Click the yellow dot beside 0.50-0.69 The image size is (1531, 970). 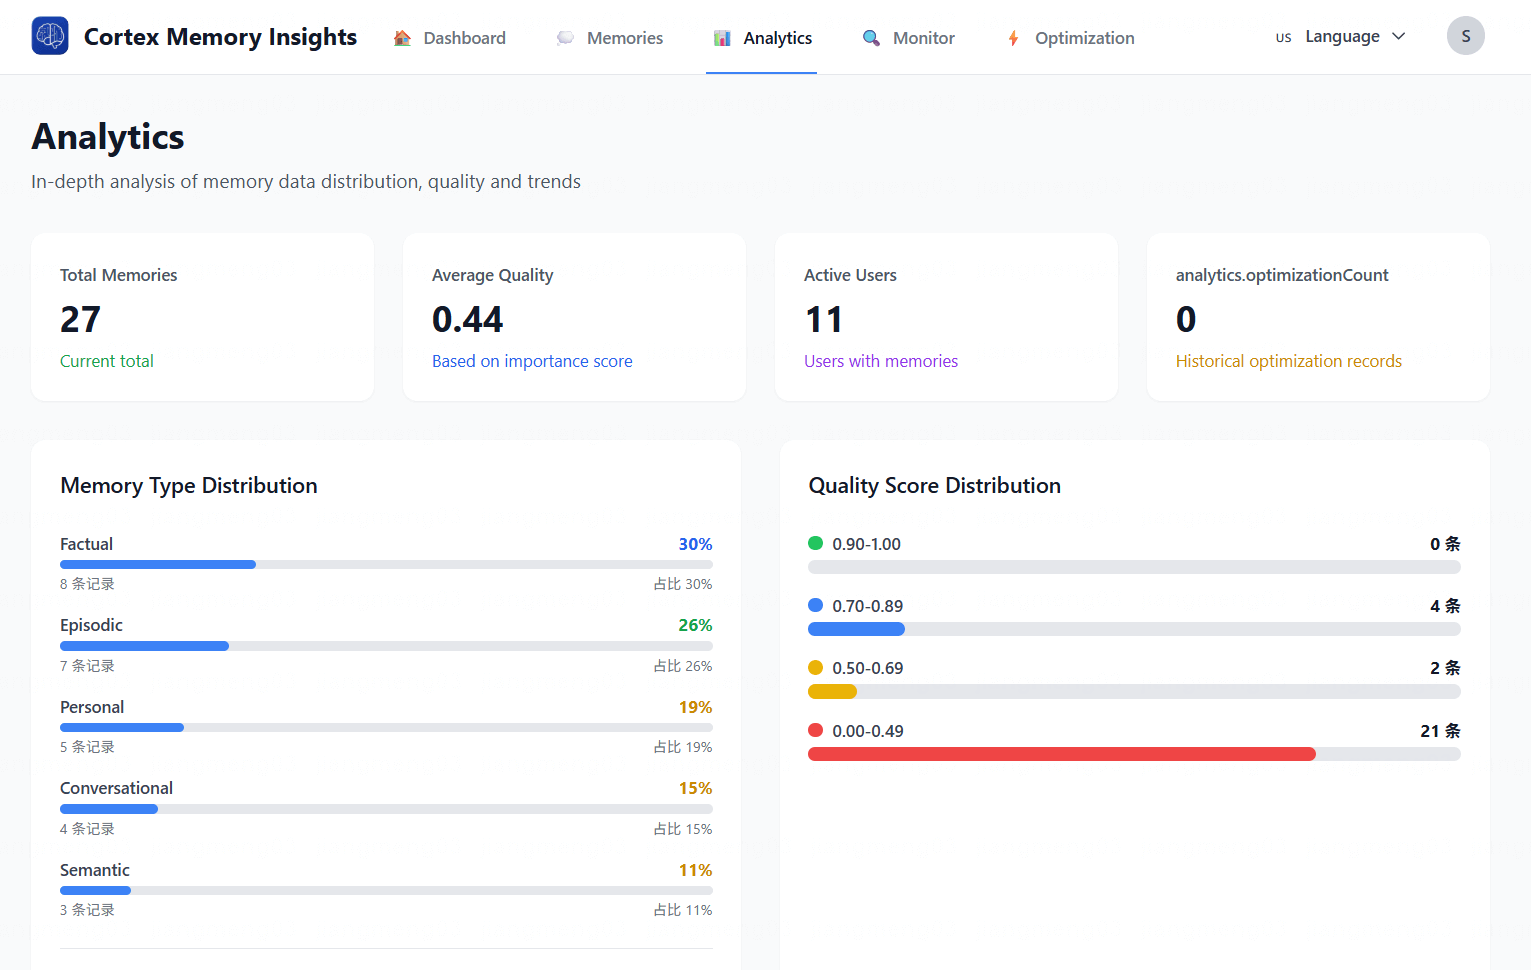pyautogui.click(x=816, y=667)
